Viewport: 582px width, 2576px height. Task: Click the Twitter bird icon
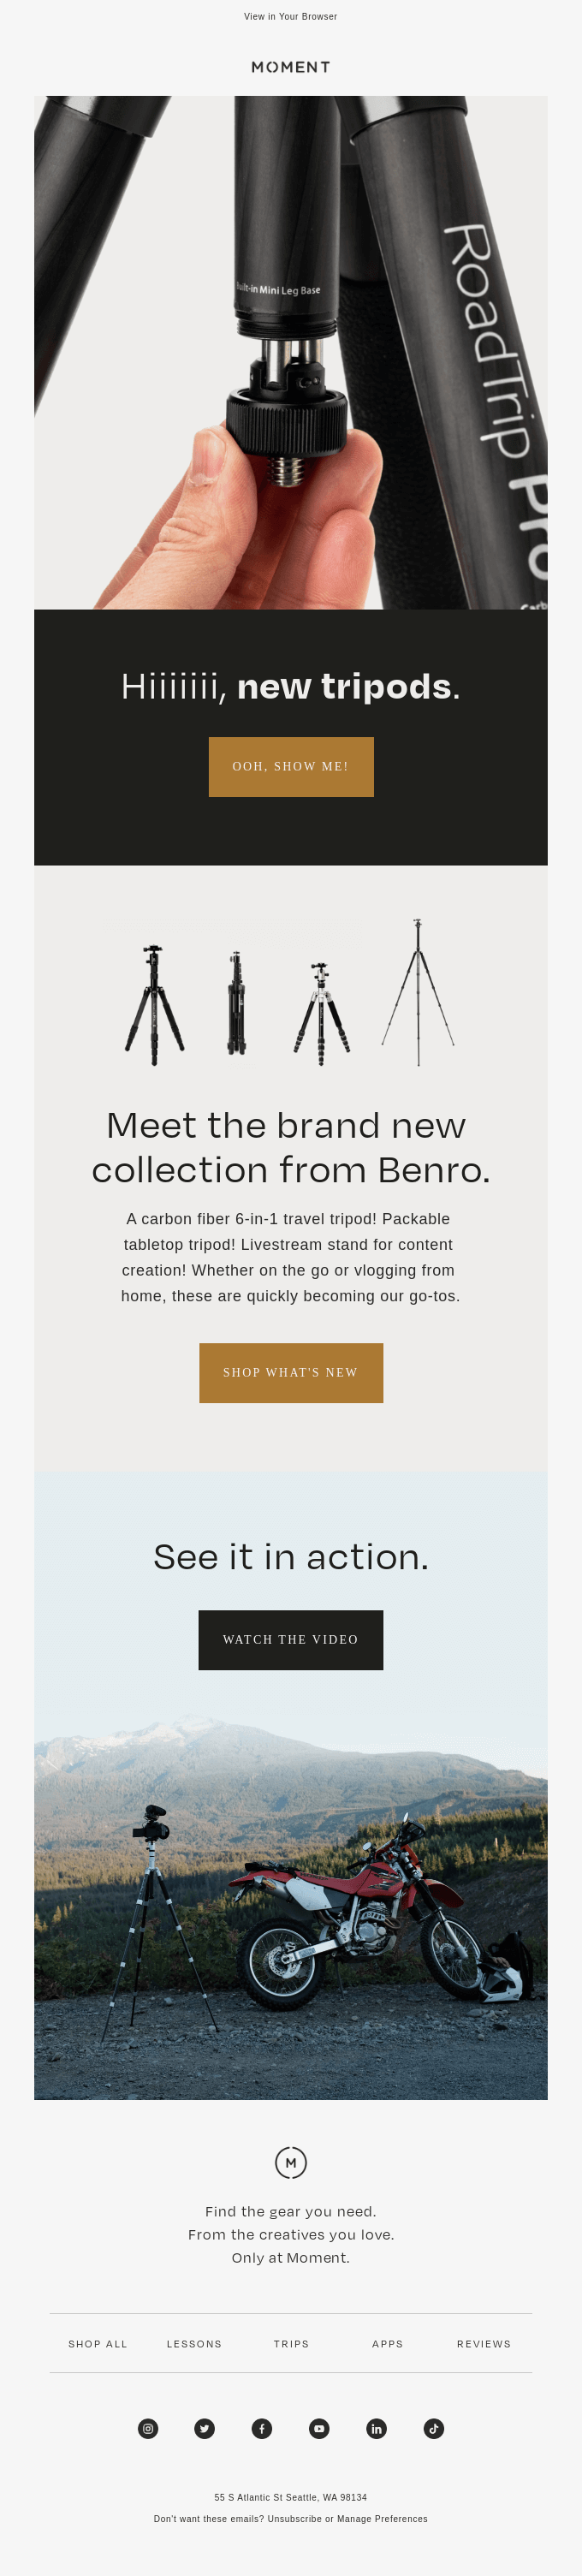point(205,2428)
